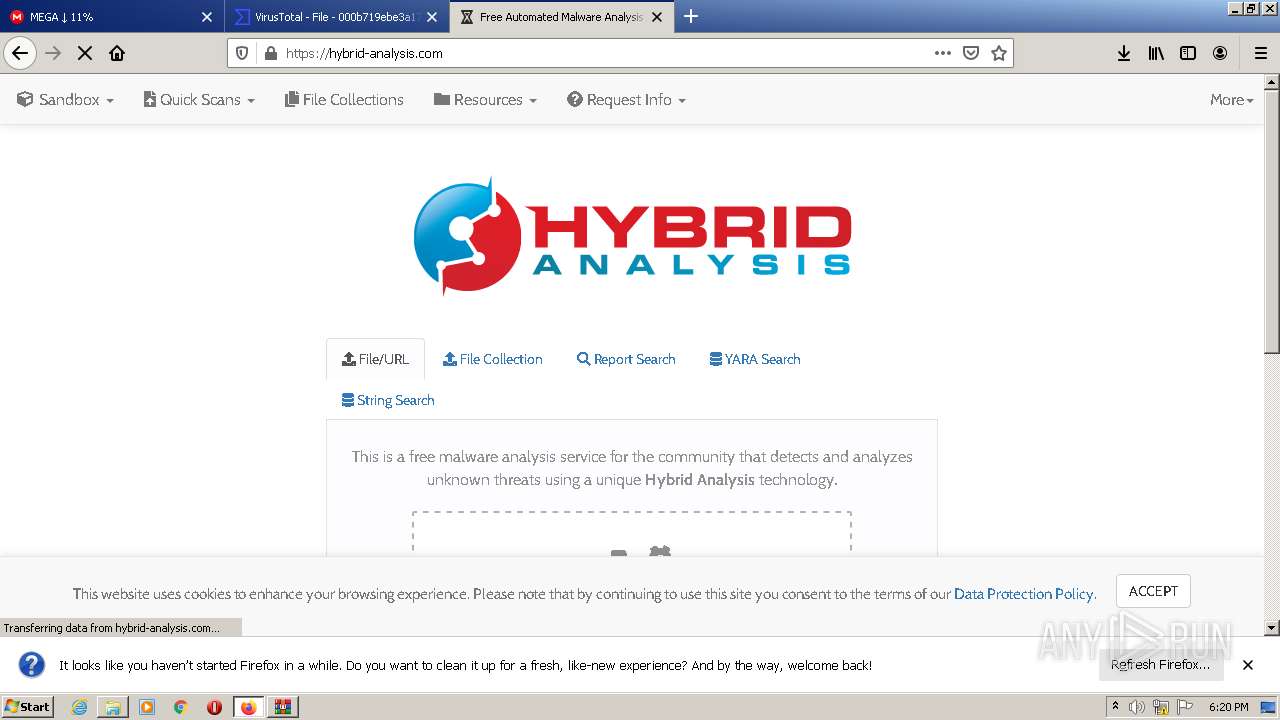Open page actions three-dot menu
Image resolution: width=1280 pixels, height=720 pixels.
(943, 53)
